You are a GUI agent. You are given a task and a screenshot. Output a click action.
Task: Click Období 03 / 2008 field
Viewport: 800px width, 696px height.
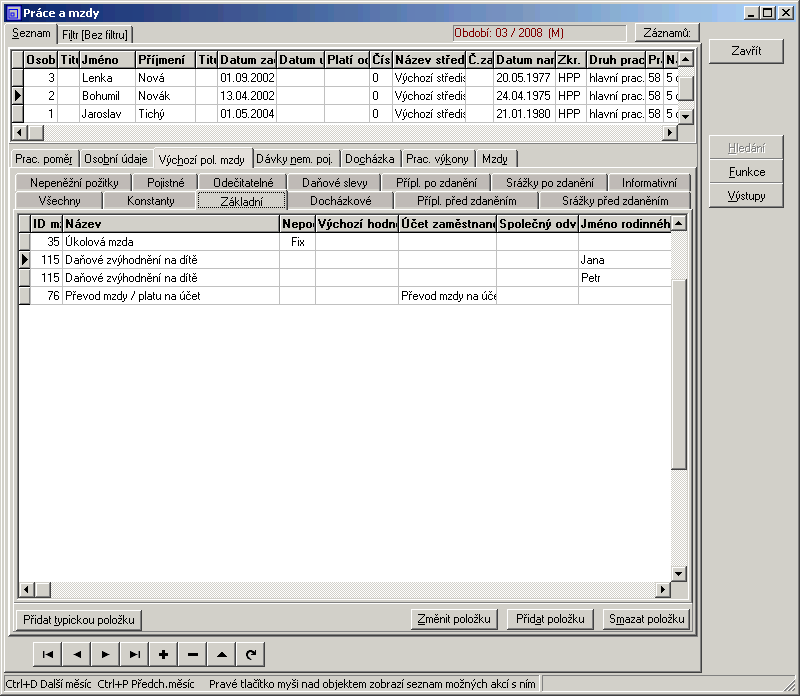[x=539, y=33]
